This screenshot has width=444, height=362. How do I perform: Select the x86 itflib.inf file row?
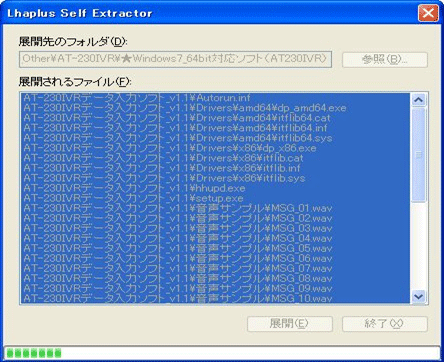[215, 168]
